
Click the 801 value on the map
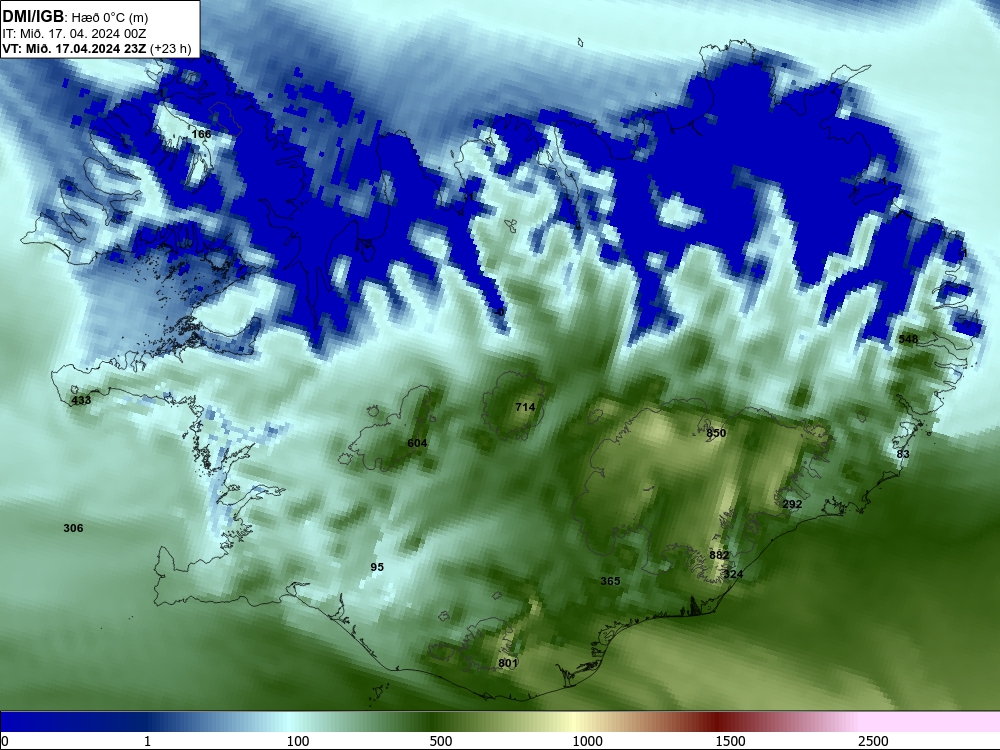[x=508, y=663]
